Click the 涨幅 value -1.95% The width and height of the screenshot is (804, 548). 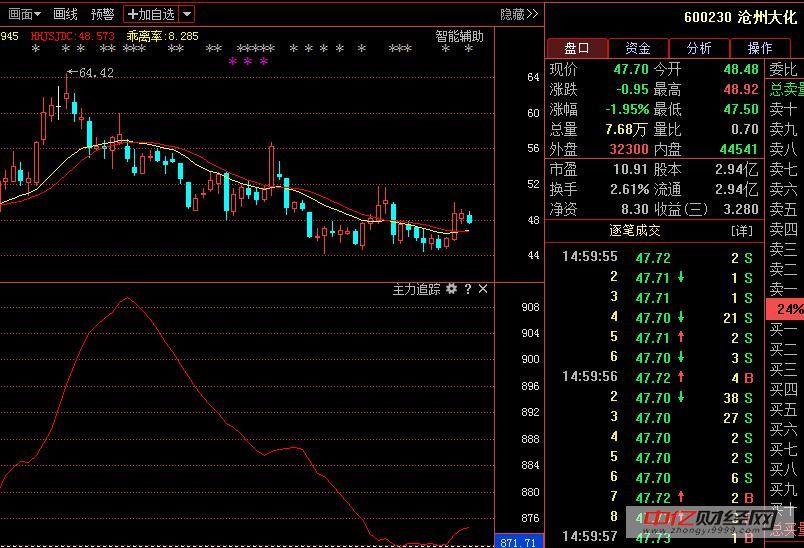click(x=627, y=109)
